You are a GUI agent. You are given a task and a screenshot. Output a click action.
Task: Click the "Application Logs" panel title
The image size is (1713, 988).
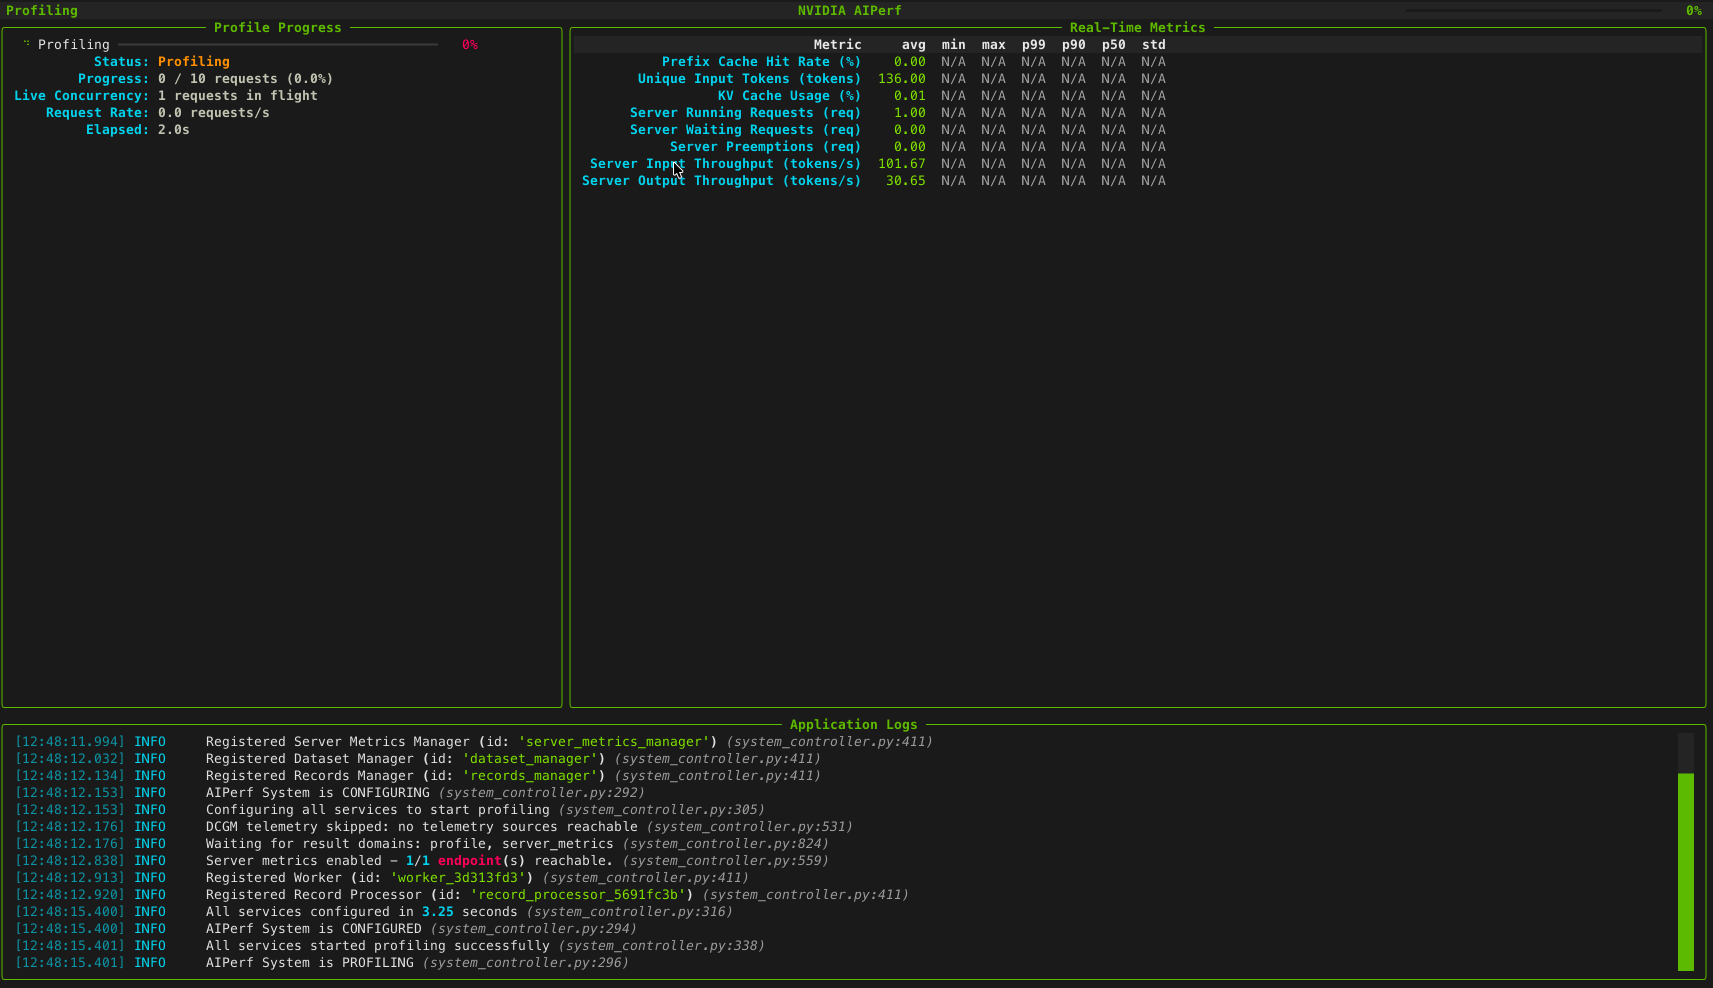pos(854,725)
